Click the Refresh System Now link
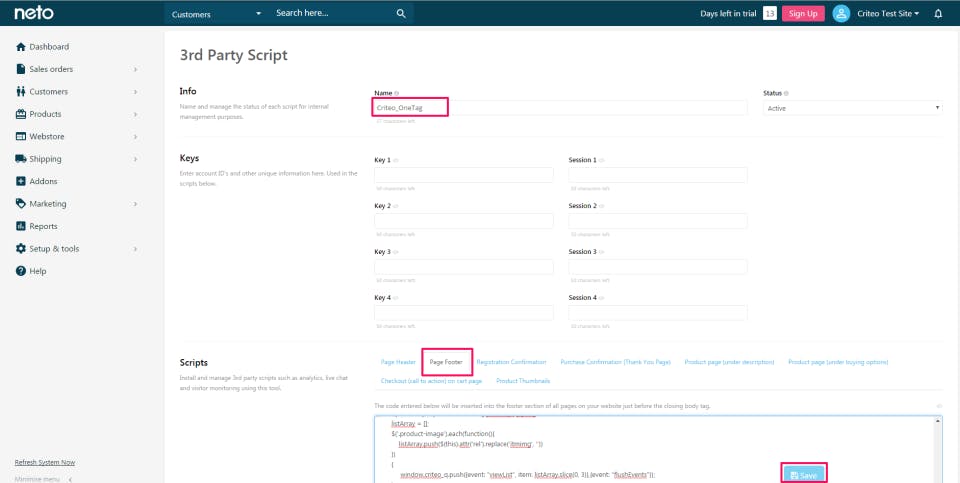Viewport: 960px width, 483px height. click(x=45, y=462)
